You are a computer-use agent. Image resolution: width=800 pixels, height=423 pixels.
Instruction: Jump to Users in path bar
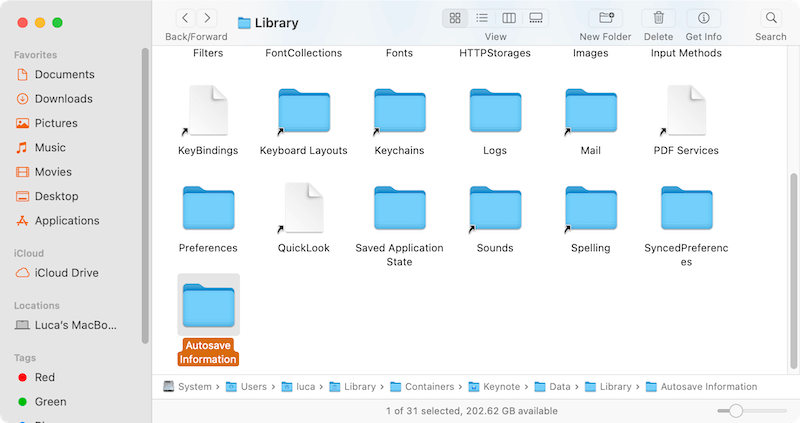[x=252, y=387]
